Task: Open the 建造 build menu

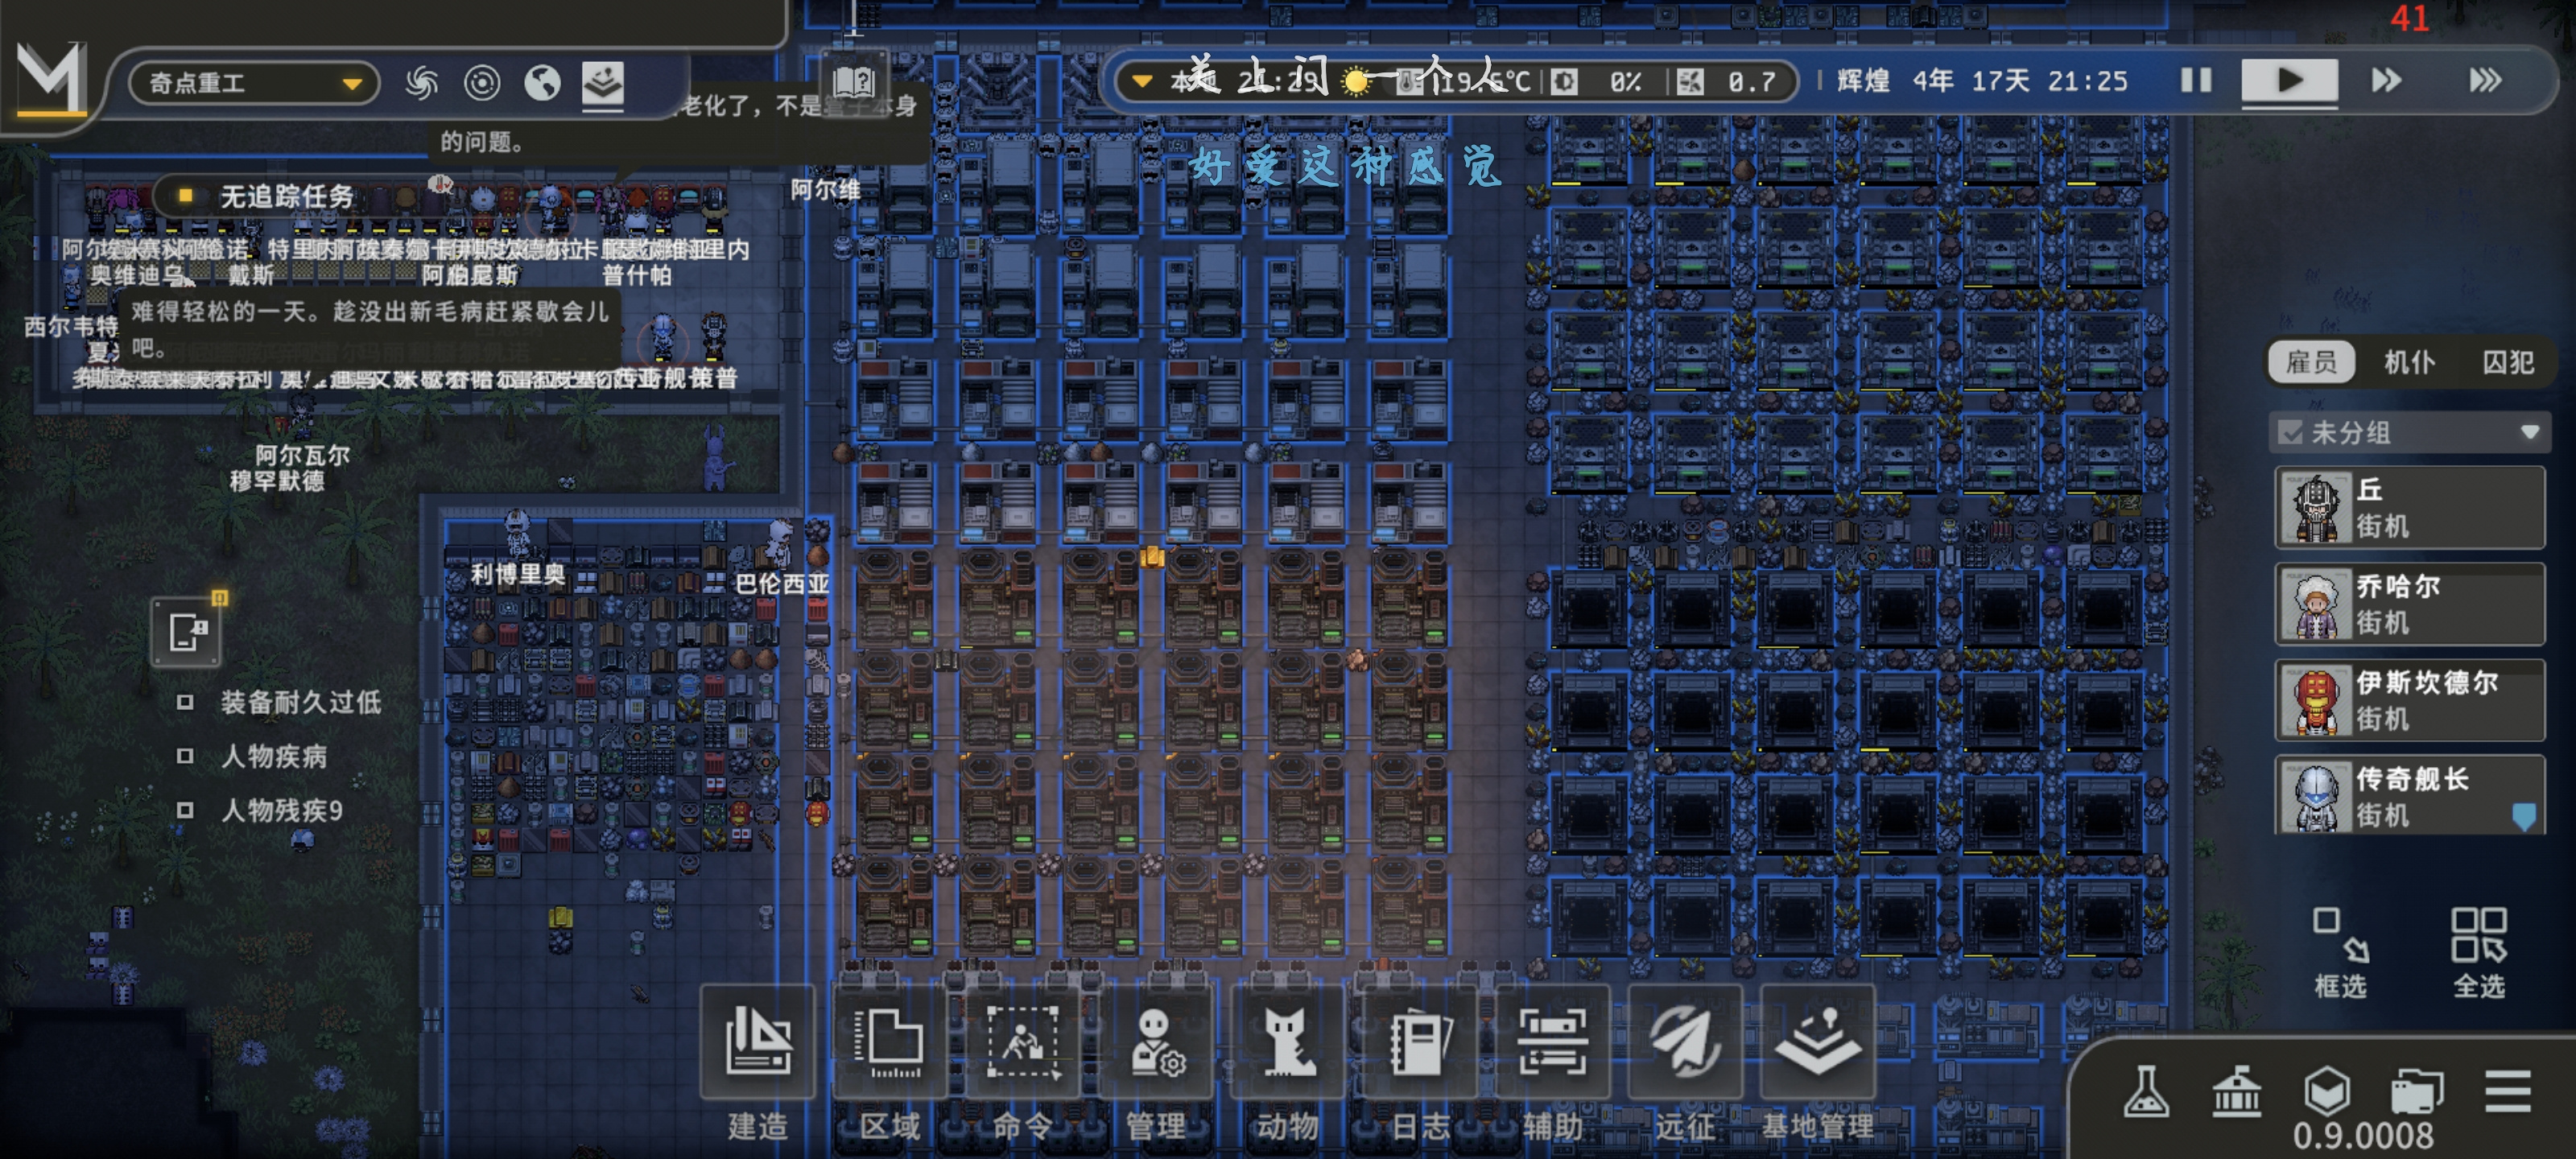Action: click(757, 1043)
